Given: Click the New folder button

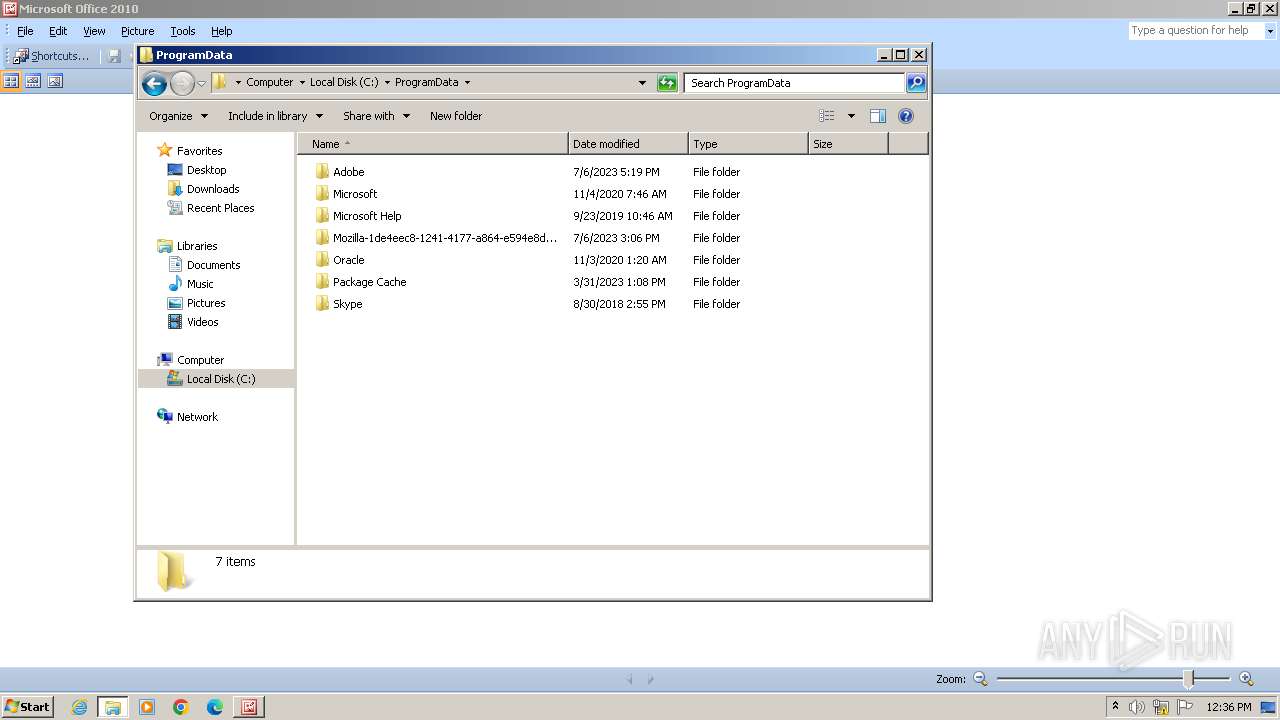Looking at the screenshot, I should (x=456, y=116).
